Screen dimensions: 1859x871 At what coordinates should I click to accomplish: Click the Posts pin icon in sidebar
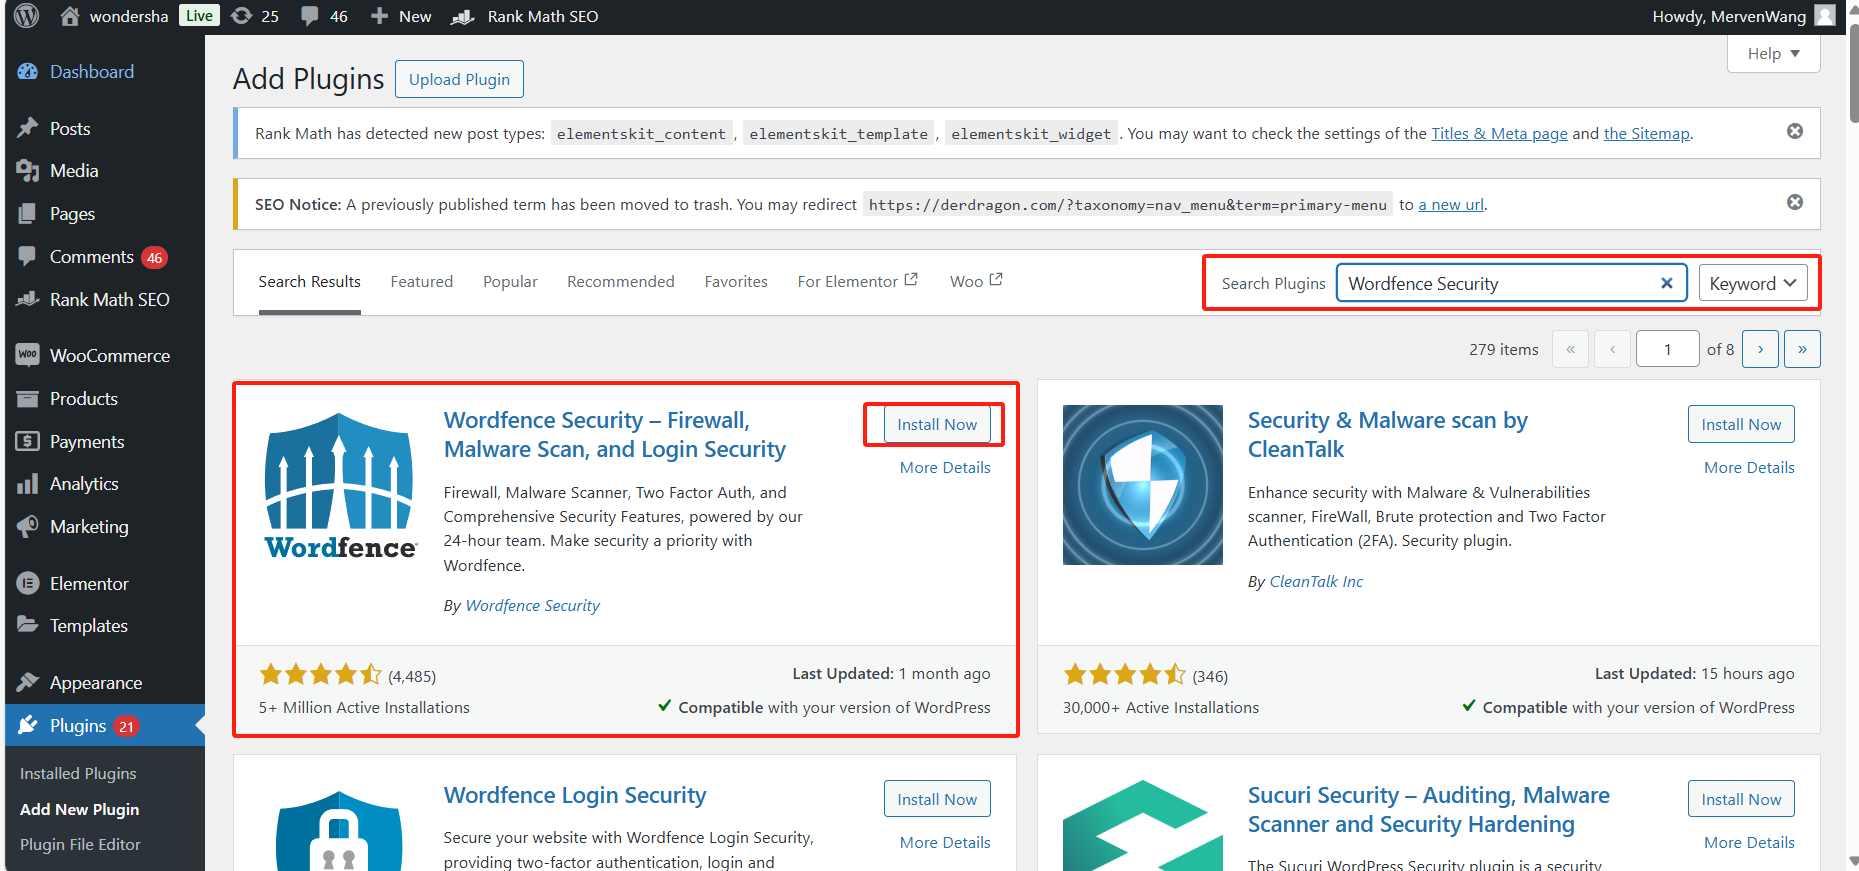[28, 128]
